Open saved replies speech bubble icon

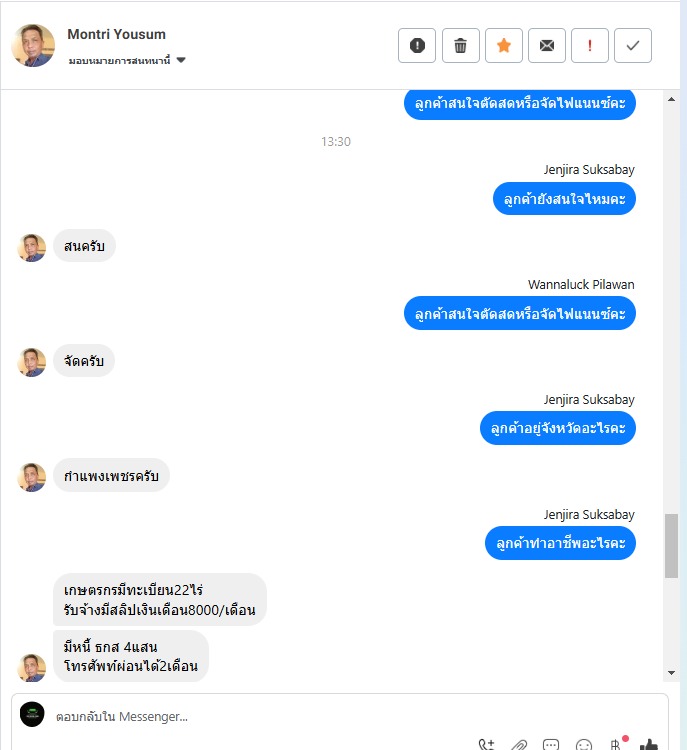(x=551, y=745)
